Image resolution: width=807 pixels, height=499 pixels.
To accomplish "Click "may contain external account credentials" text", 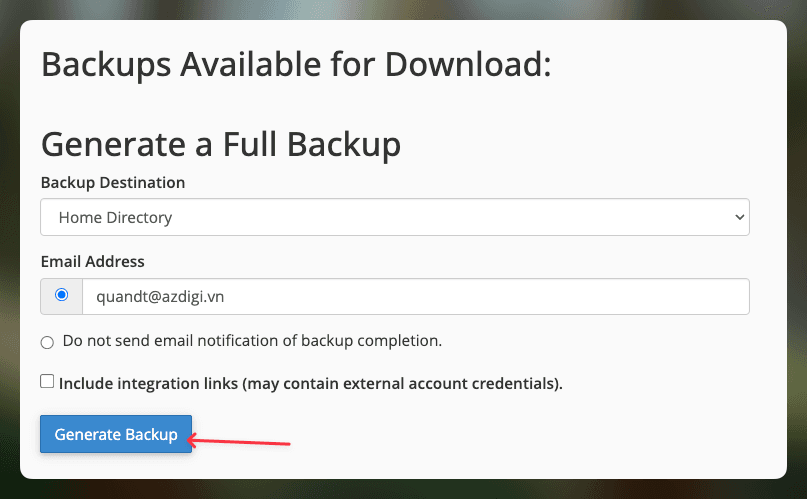I will 400,383.
